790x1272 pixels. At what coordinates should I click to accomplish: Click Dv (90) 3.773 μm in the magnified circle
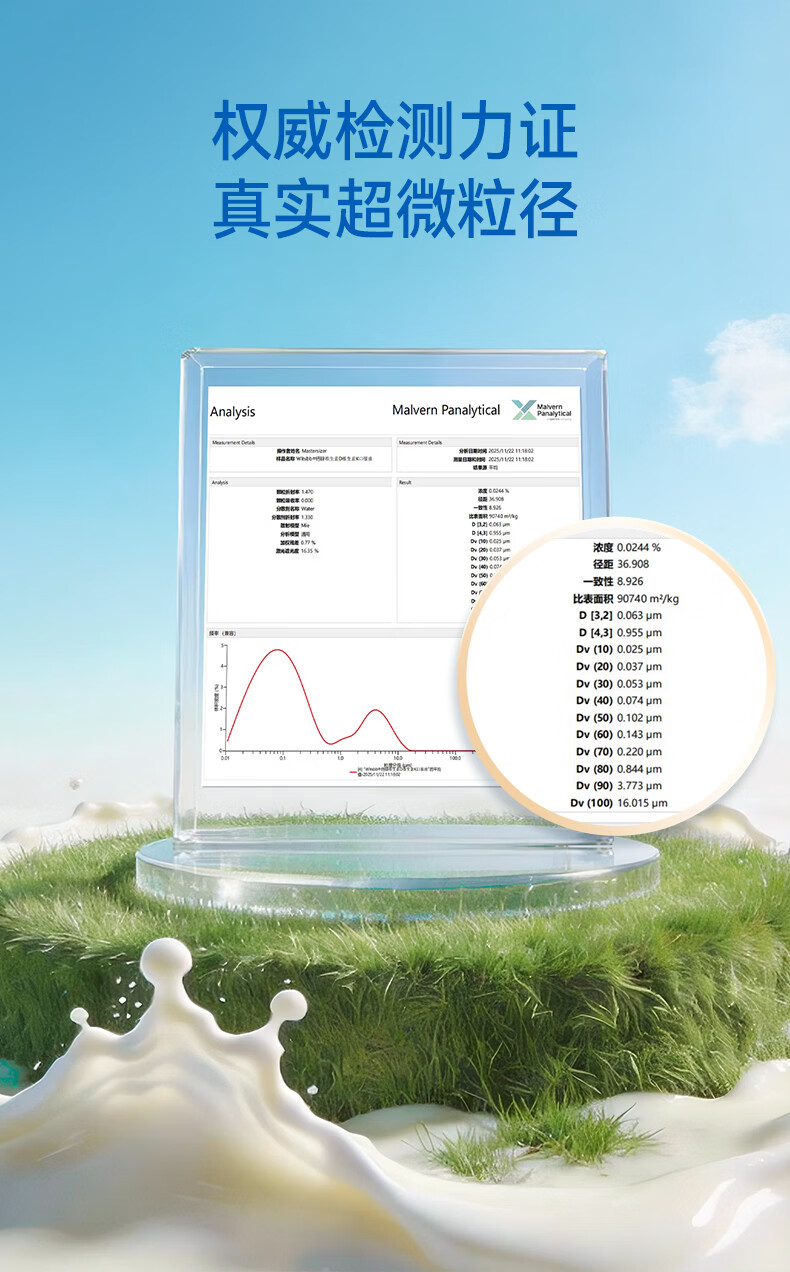click(619, 786)
